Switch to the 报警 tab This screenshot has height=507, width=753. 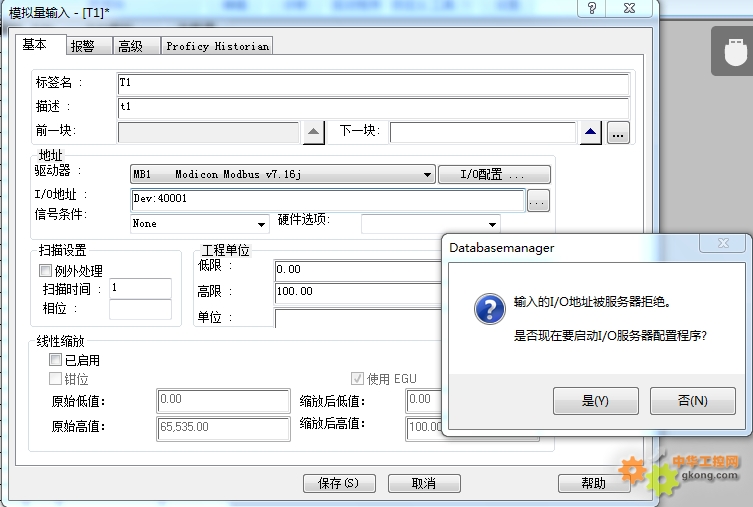click(82, 46)
